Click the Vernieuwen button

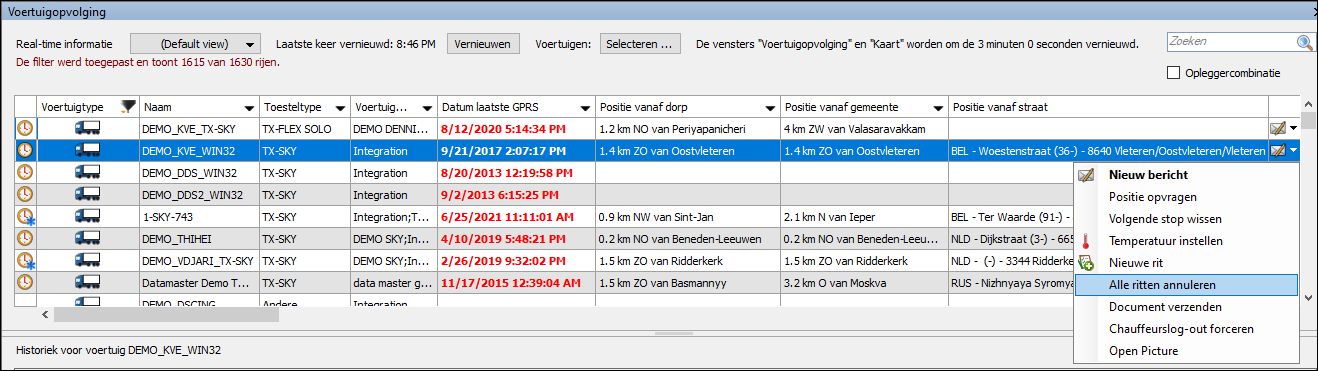pyautogui.click(x=484, y=44)
